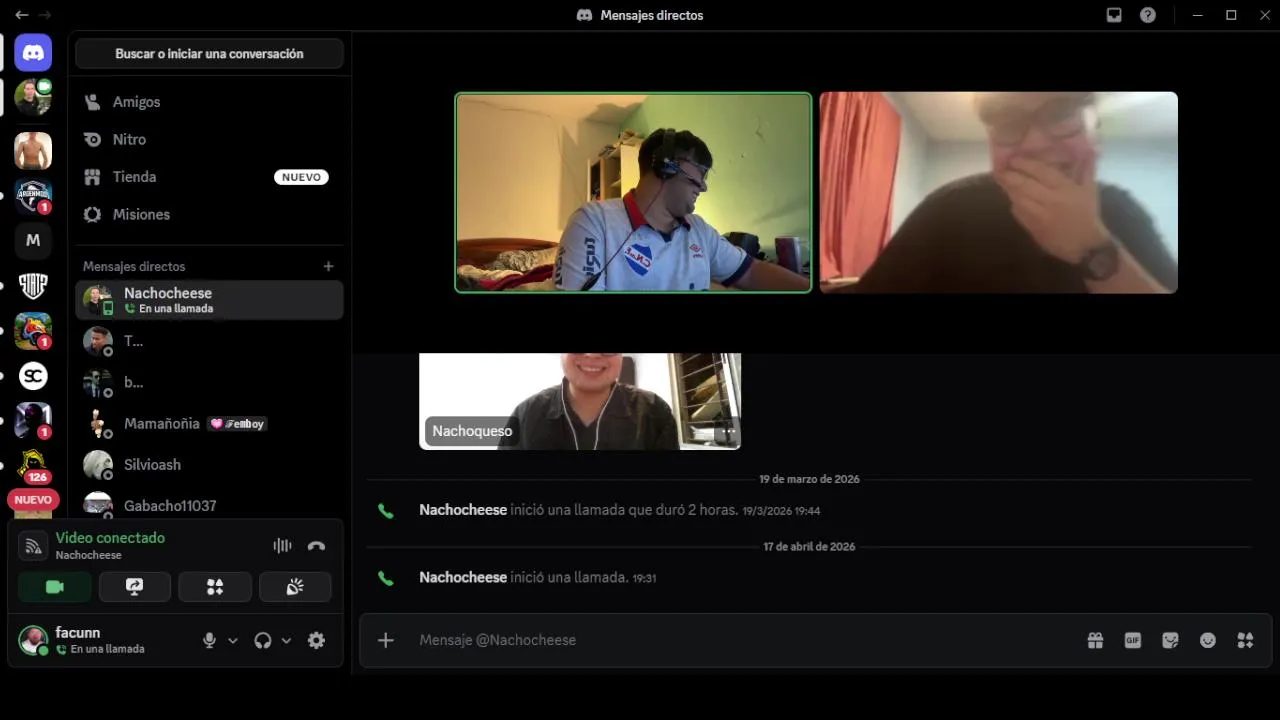
Task: Go back with the left arrow
Action: (21, 15)
